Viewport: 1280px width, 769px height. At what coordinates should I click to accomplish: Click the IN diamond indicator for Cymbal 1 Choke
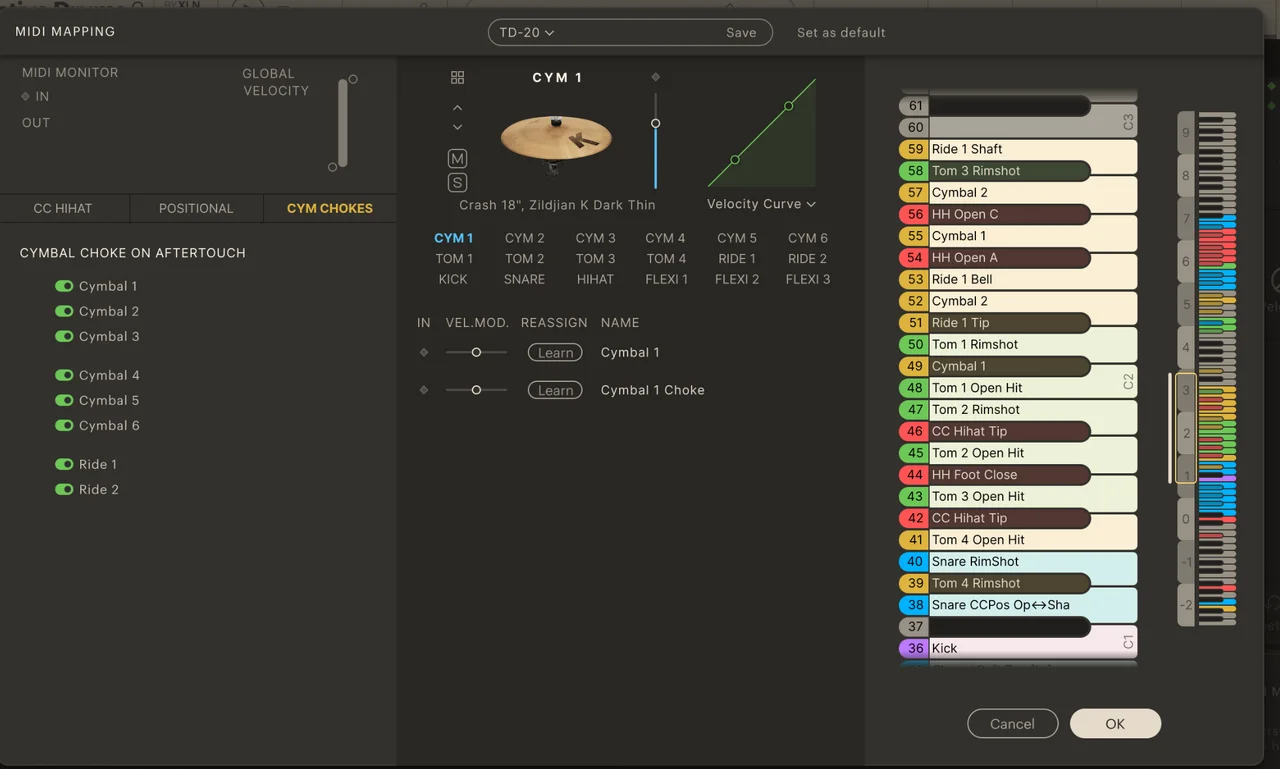[x=424, y=390]
